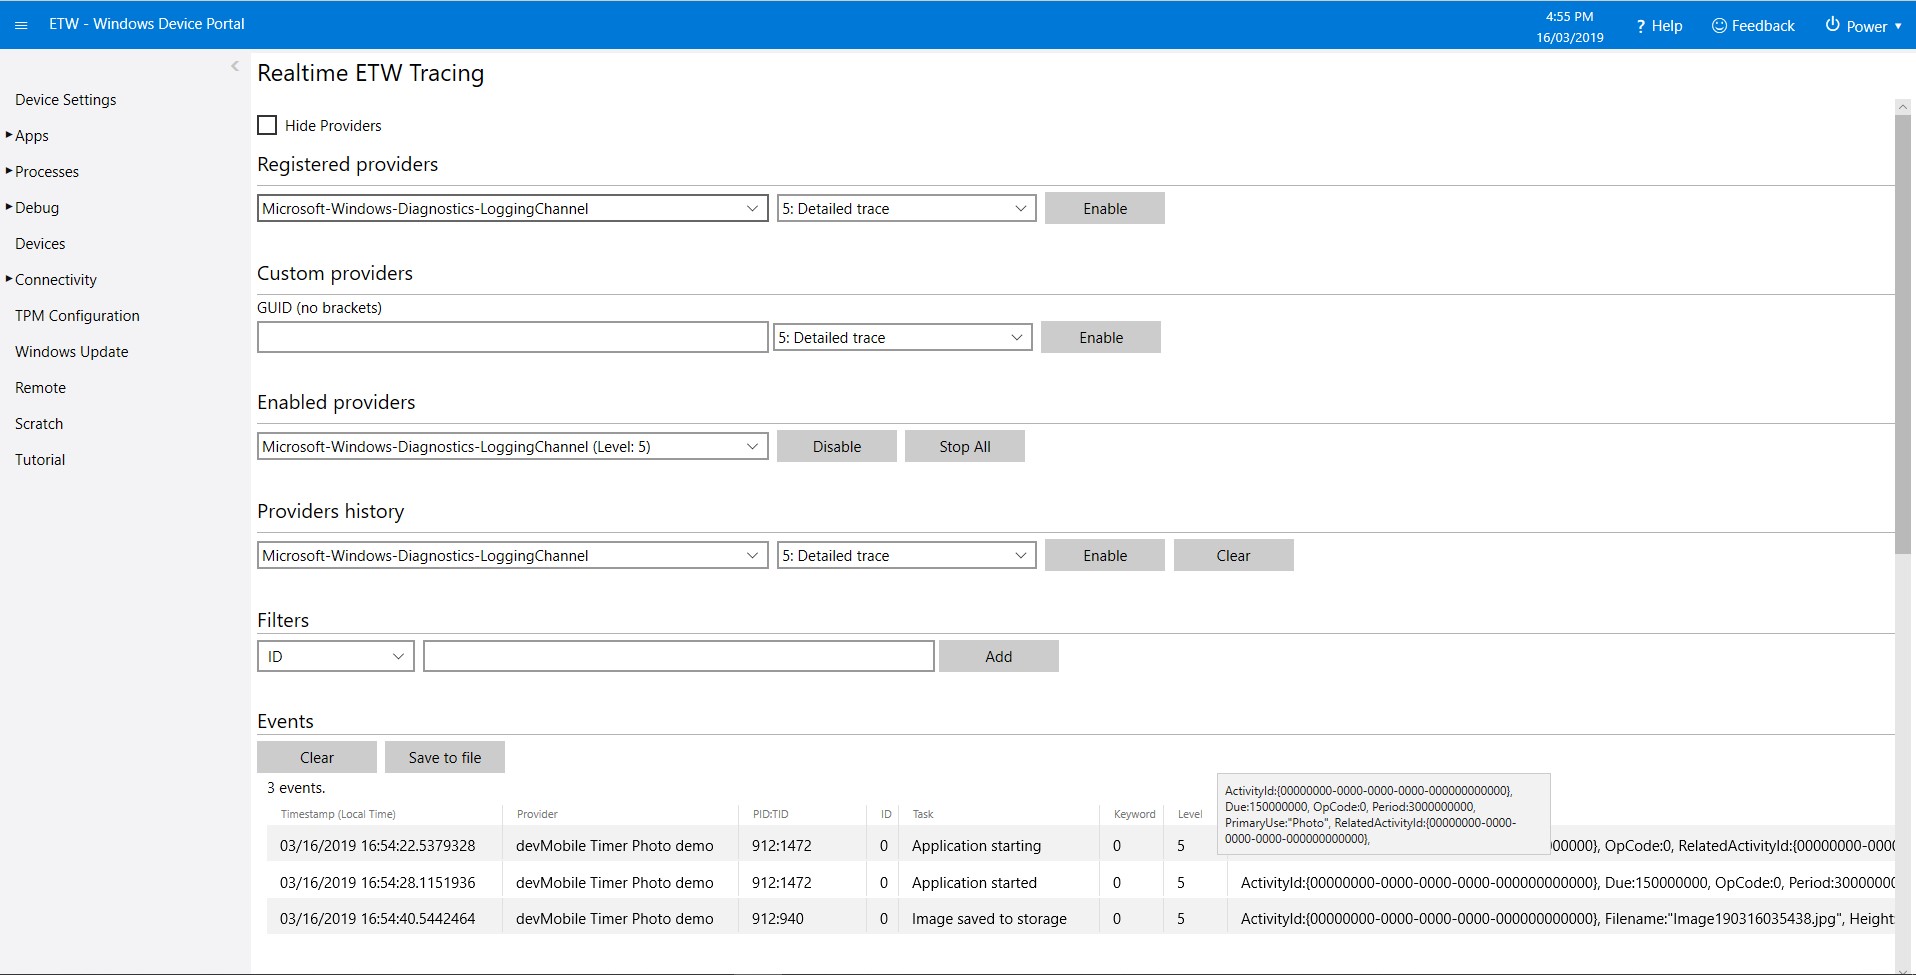Click the custom provider GUID input field
Image resolution: width=1916 pixels, height=975 pixels.
(x=512, y=337)
